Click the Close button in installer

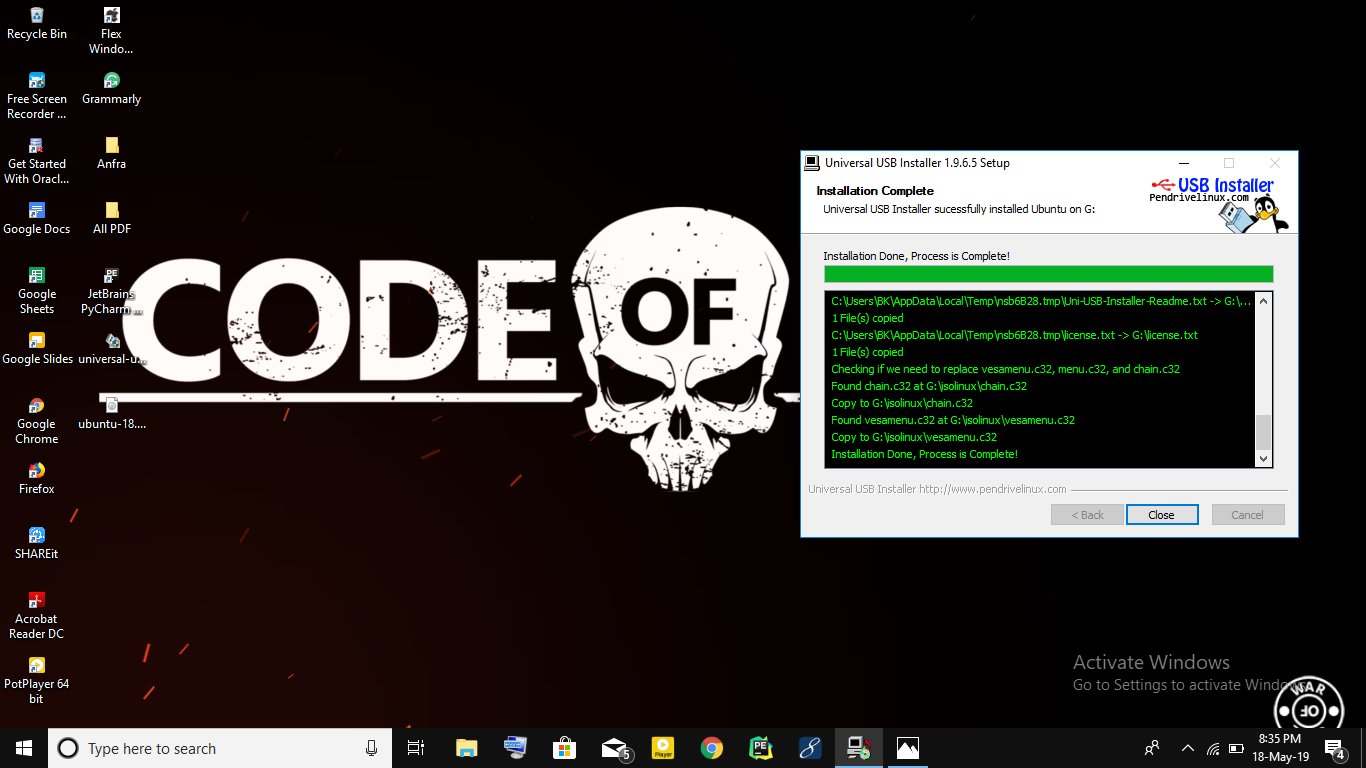click(x=1161, y=515)
